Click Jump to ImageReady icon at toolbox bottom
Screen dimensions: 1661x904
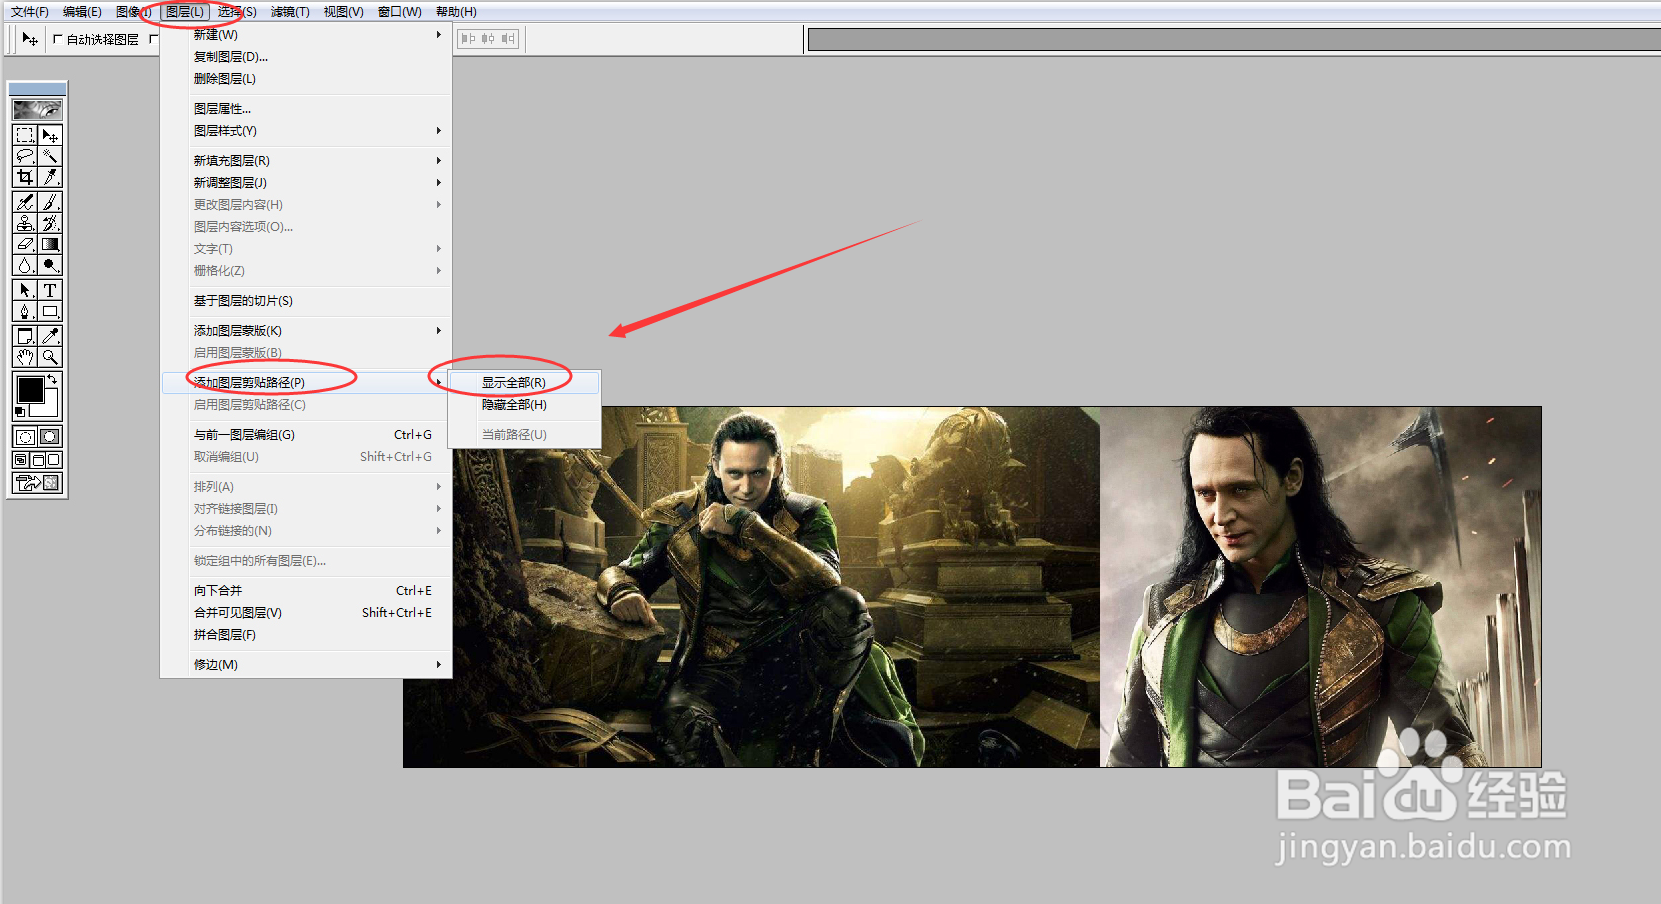point(37,483)
